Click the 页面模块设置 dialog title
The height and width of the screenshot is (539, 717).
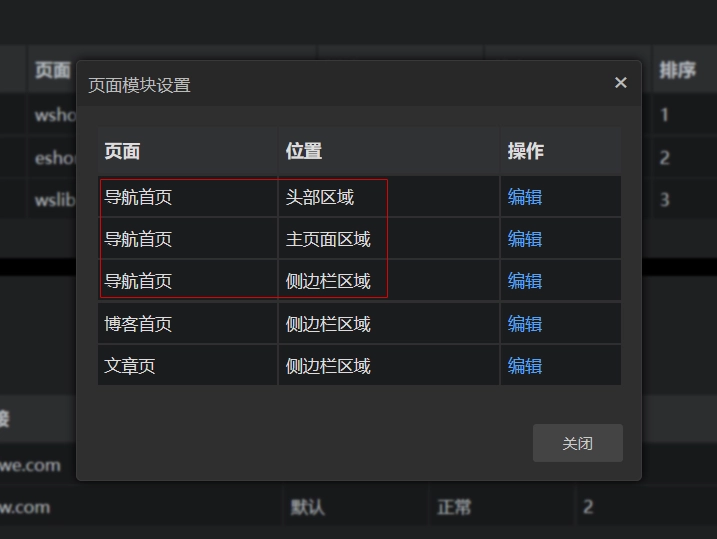(x=139, y=85)
